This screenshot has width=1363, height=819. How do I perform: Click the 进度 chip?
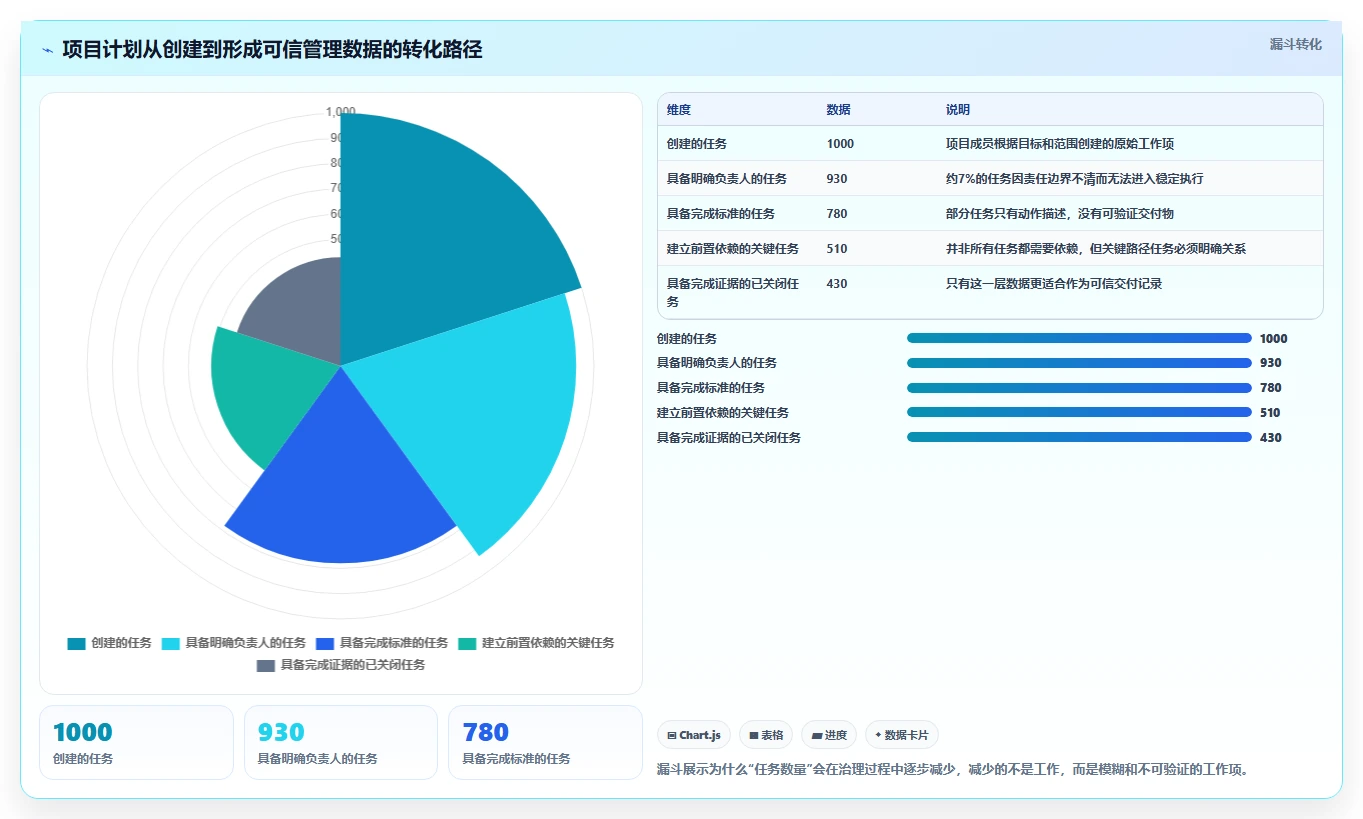829,735
